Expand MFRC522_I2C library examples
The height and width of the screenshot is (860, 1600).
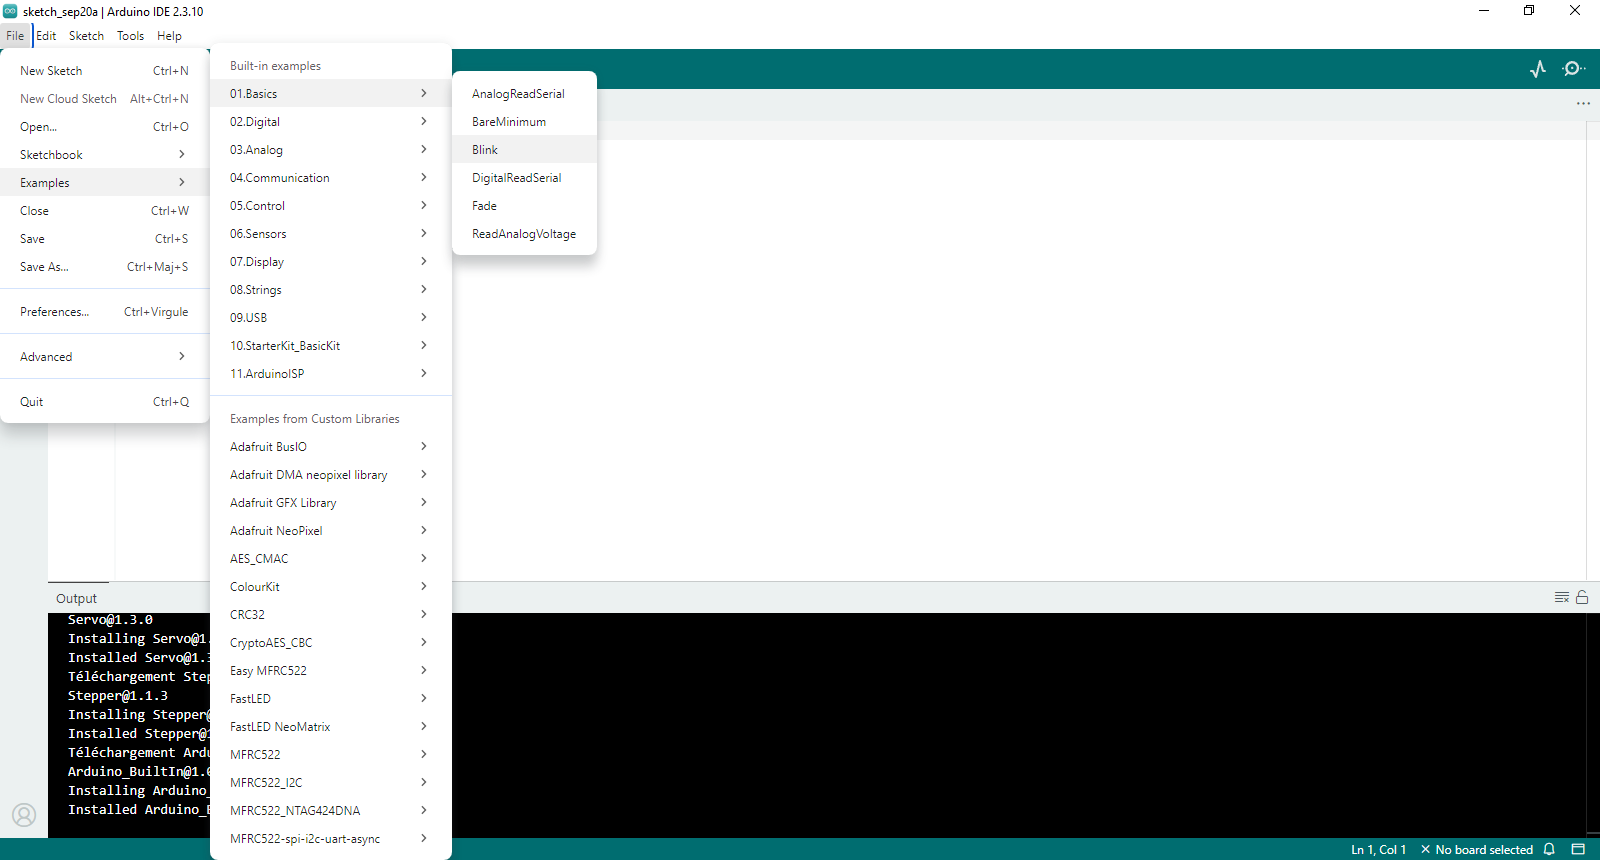click(x=331, y=783)
